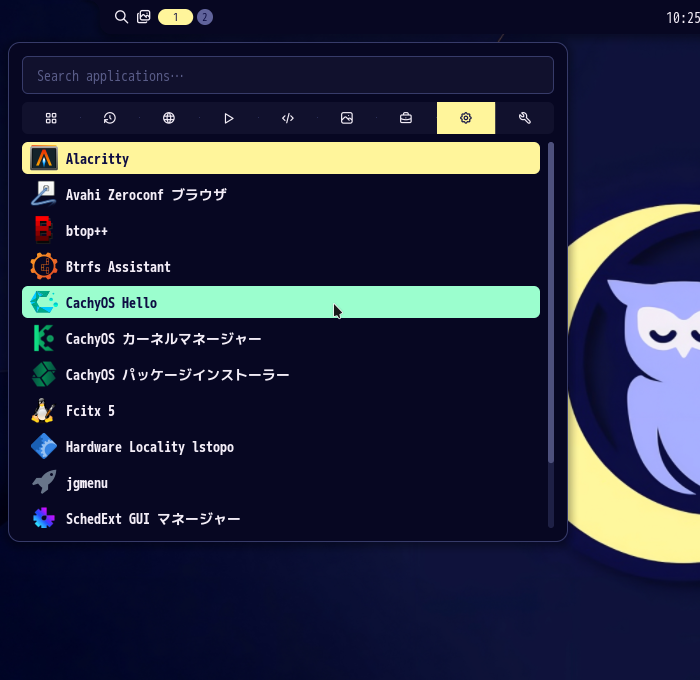Switch to workspace 2 in top bar
Screen dimensions: 700x680
(205, 17)
